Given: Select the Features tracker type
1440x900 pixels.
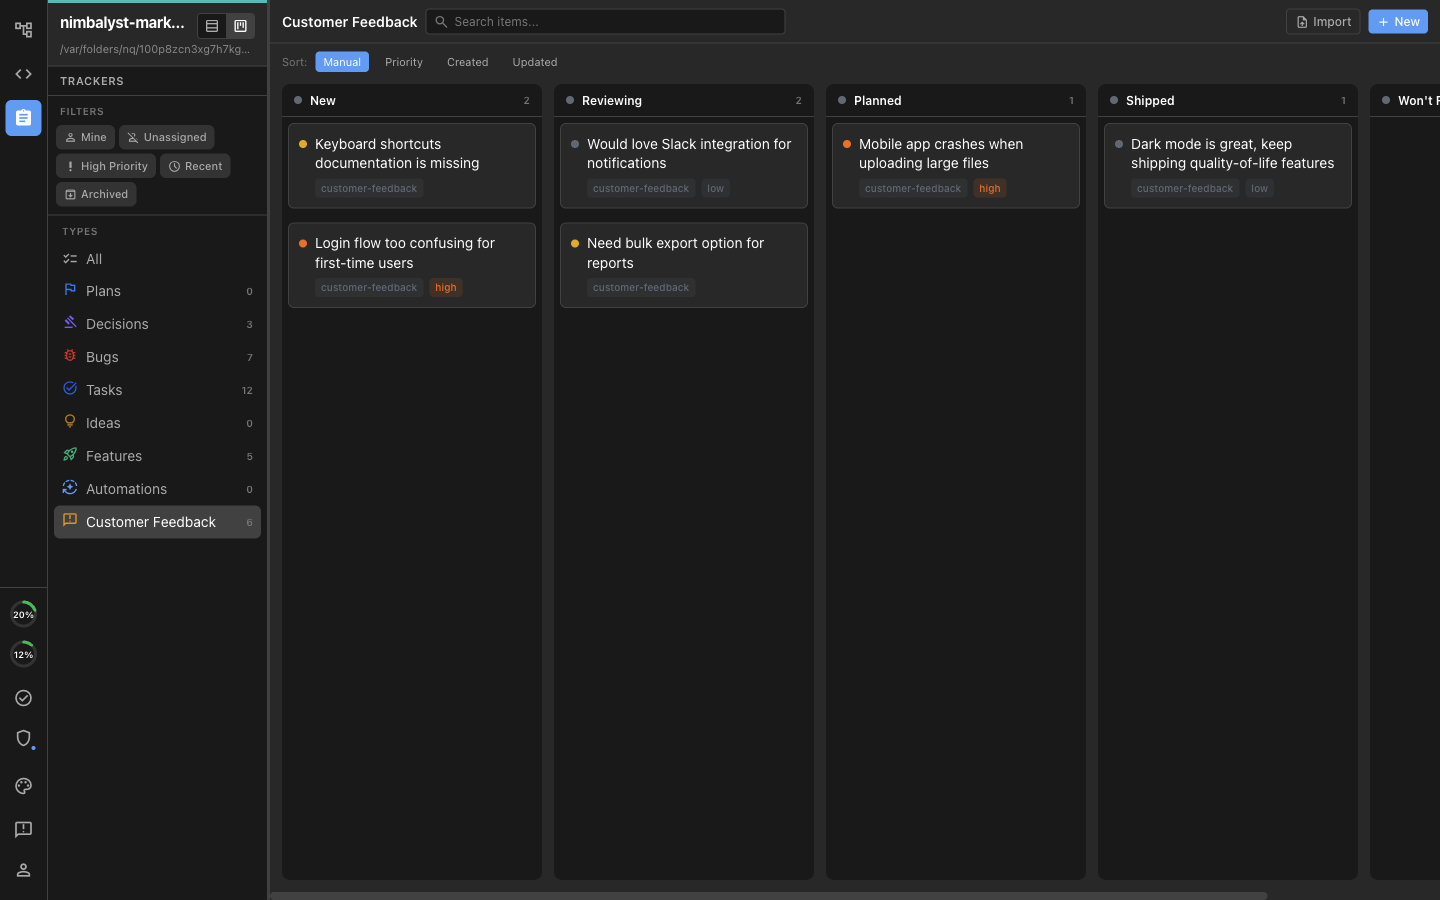Looking at the screenshot, I should point(157,456).
